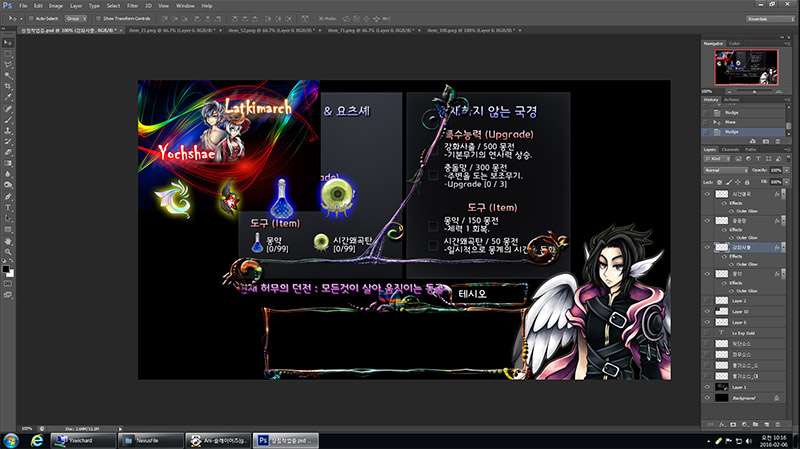Create new snapshot camera icon in History

[766, 141]
